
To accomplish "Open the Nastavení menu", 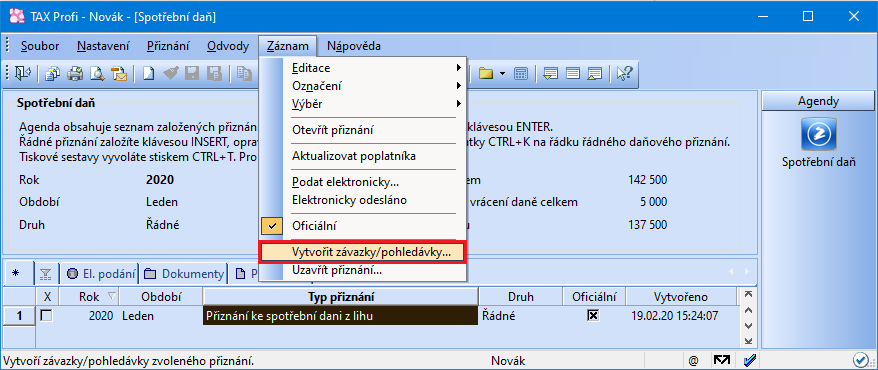I will pyautogui.click(x=103, y=46).
